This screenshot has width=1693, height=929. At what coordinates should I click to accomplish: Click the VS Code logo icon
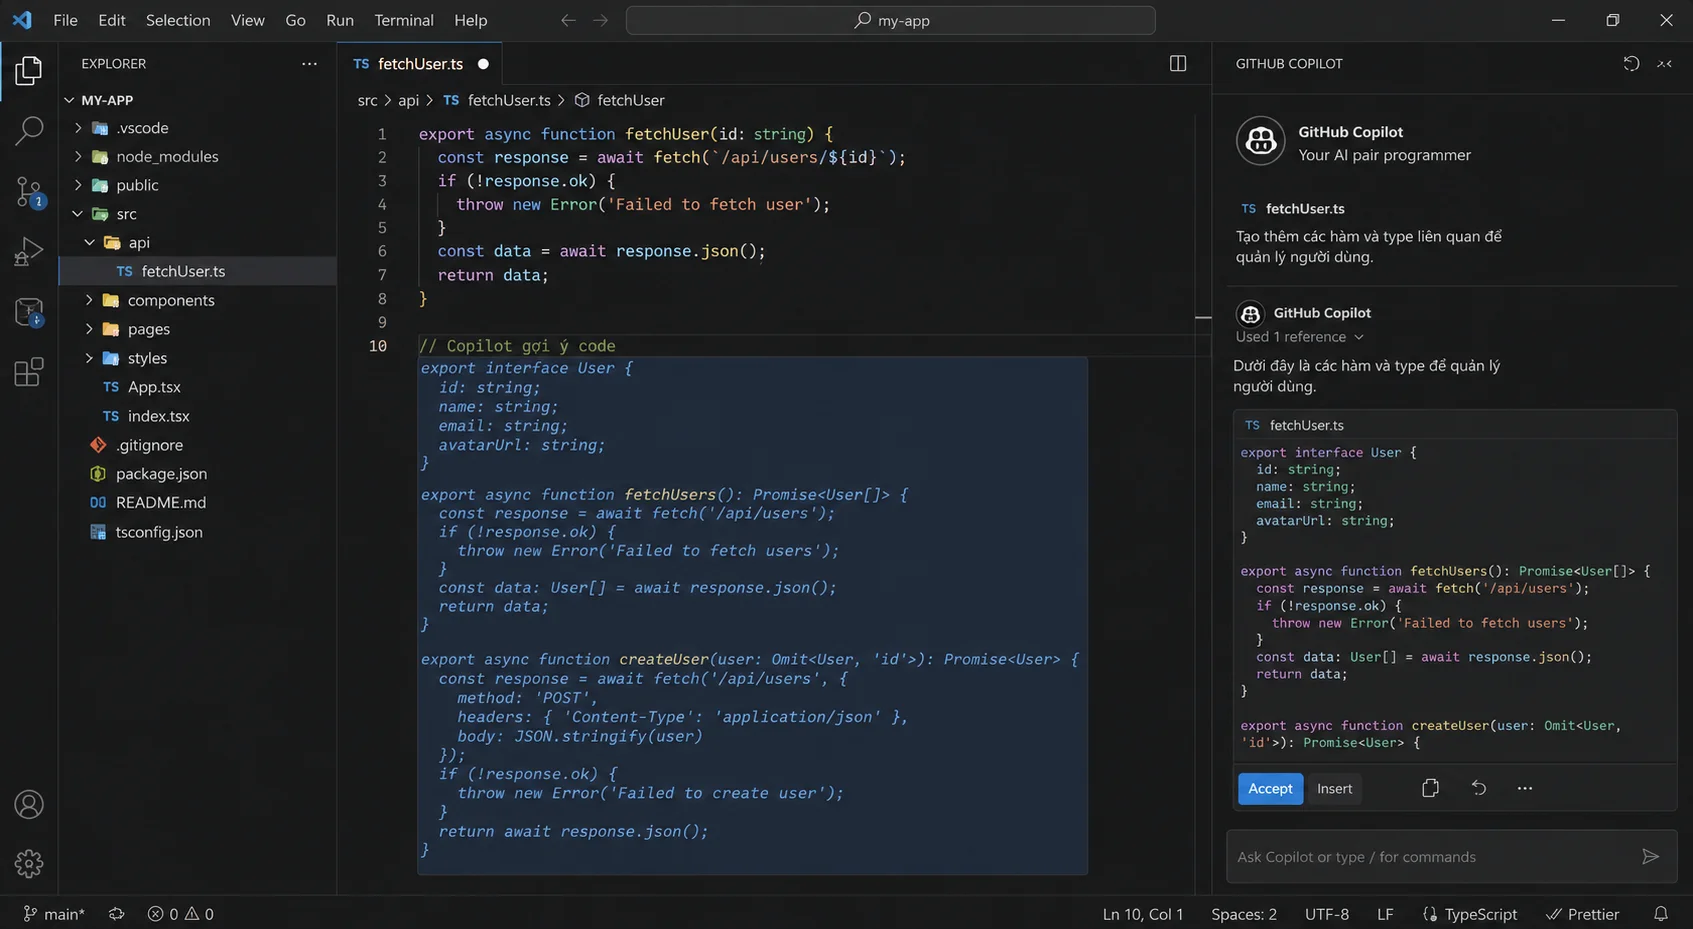coord(22,20)
